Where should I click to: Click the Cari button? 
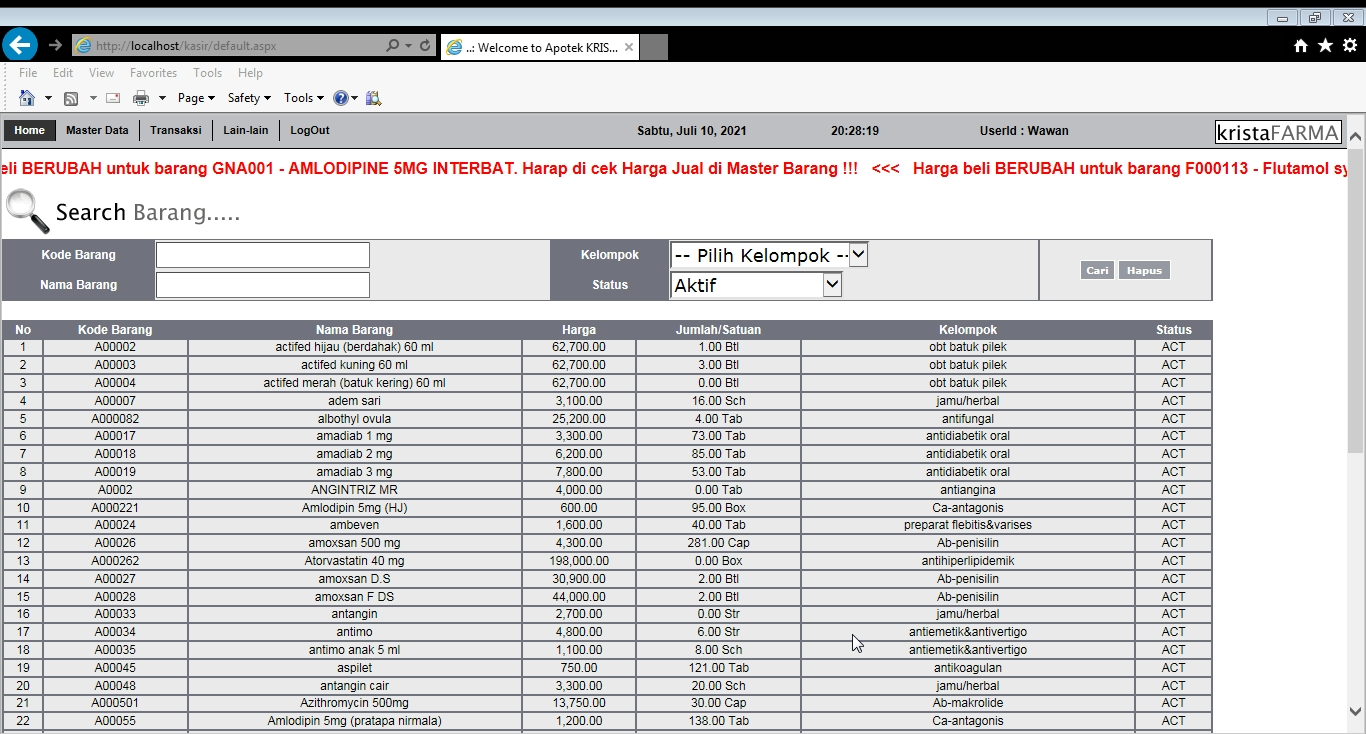coord(1097,270)
